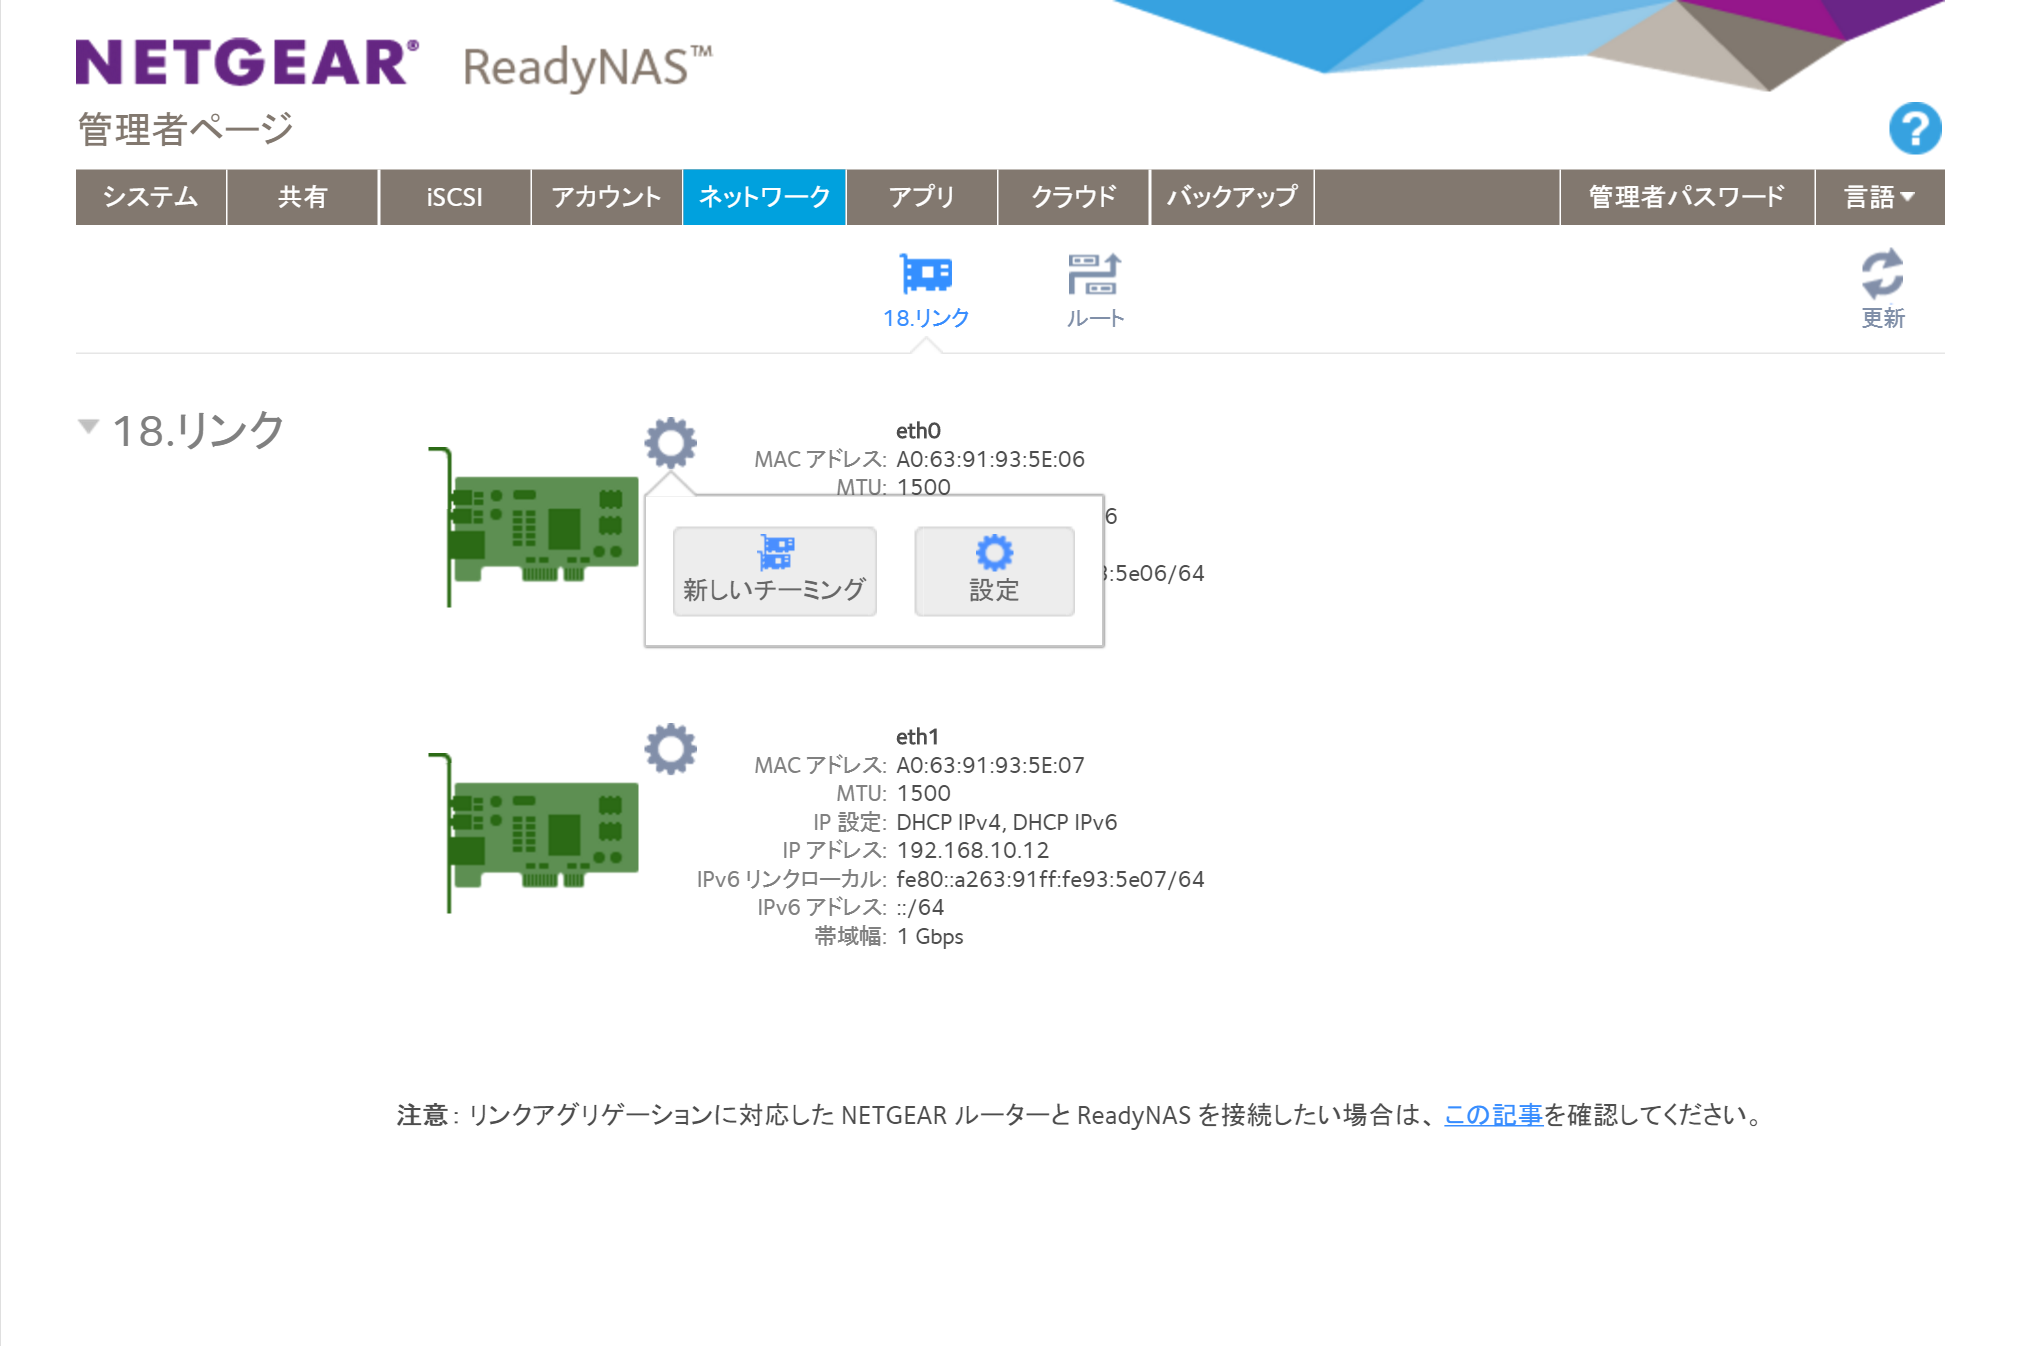Switch to the 共有 tab
Image resolution: width=2019 pixels, height=1346 pixels.
tap(303, 197)
